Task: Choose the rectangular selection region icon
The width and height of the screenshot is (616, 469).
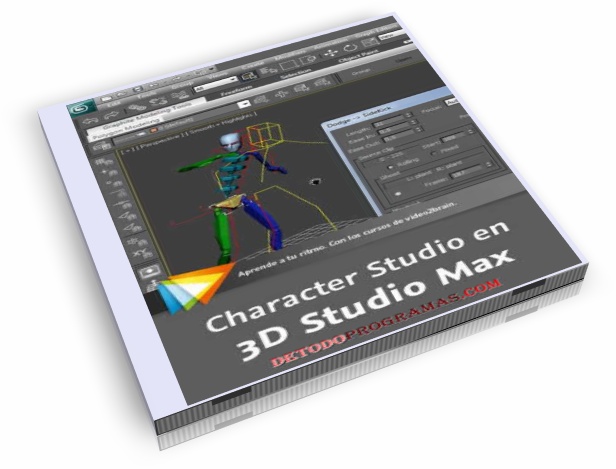Action: pyautogui.click(x=289, y=64)
